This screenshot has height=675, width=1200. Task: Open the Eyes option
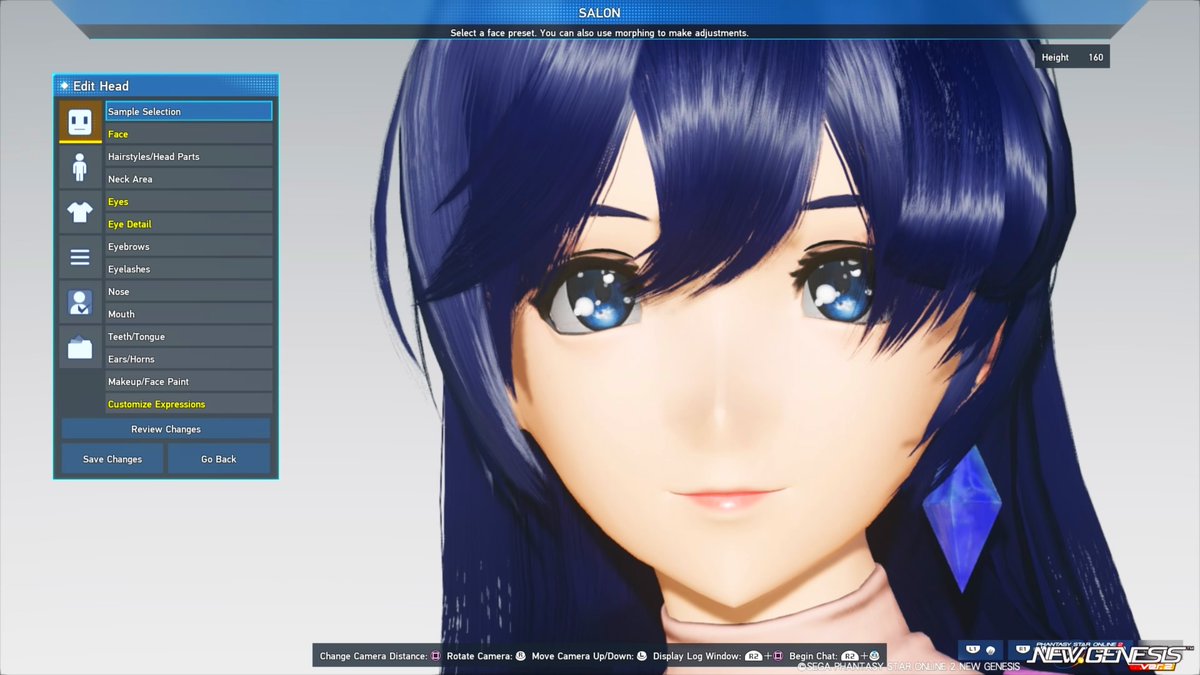[x=189, y=201]
